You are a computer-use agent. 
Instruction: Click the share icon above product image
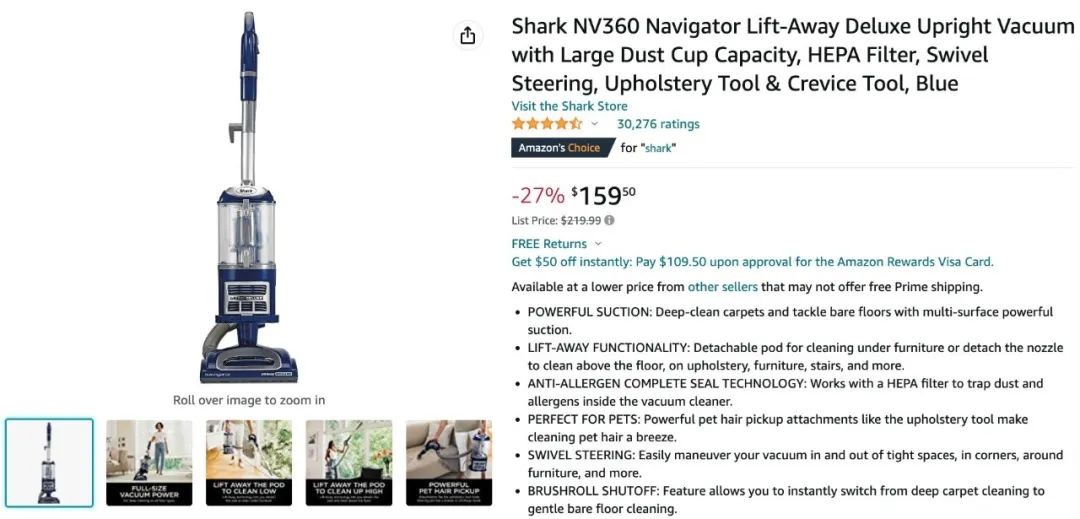pyautogui.click(x=468, y=35)
